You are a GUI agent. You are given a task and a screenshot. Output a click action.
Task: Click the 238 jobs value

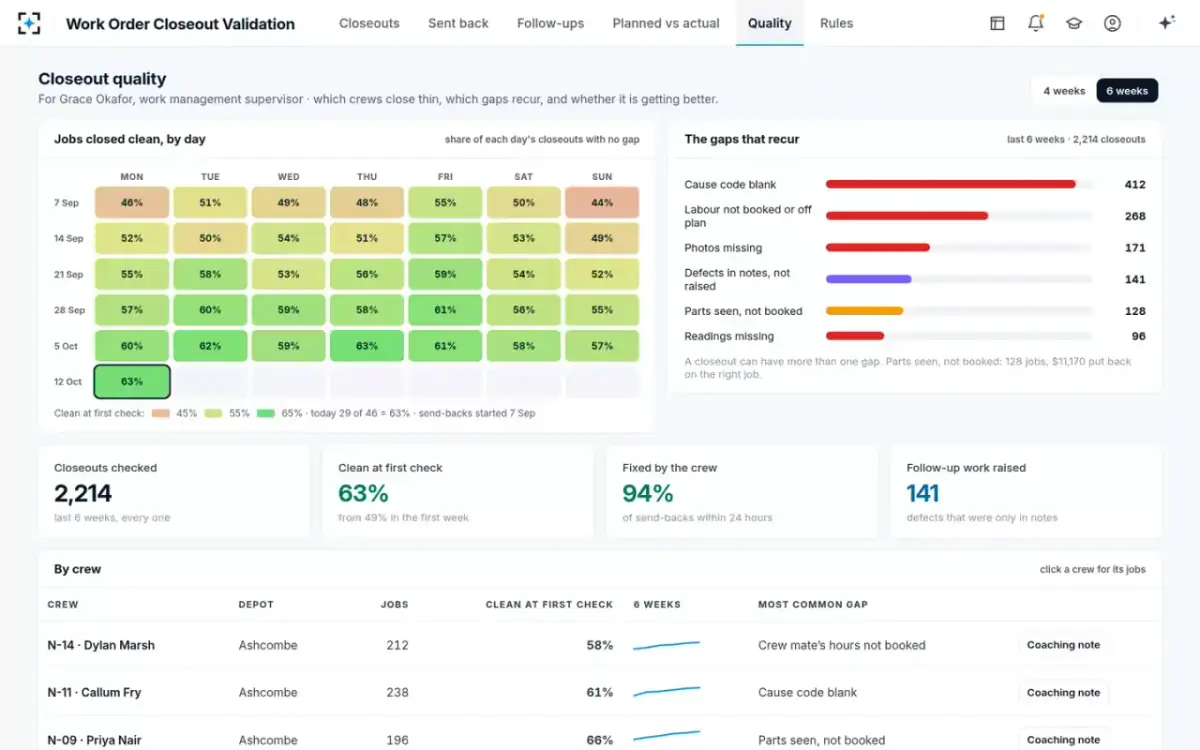397,692
